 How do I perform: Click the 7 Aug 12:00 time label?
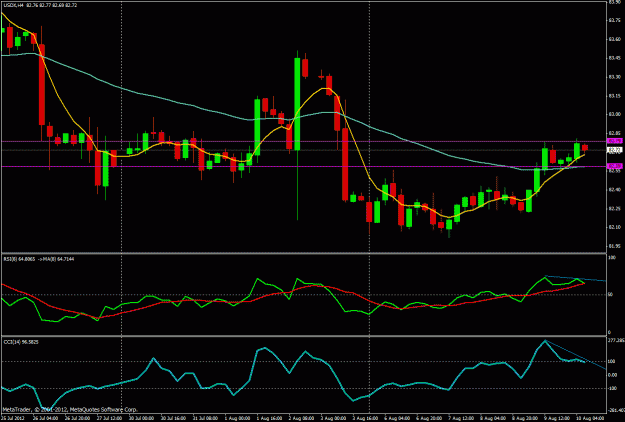pos(459,418)
